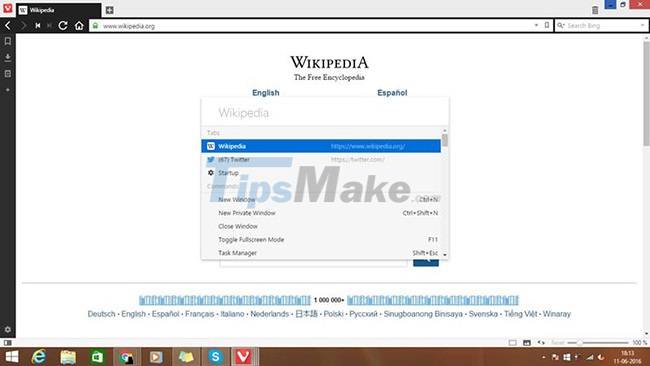This screenshot has height=366, width=650.
Task: Toggle the side panel visibility
Action: tap(7, 343)
